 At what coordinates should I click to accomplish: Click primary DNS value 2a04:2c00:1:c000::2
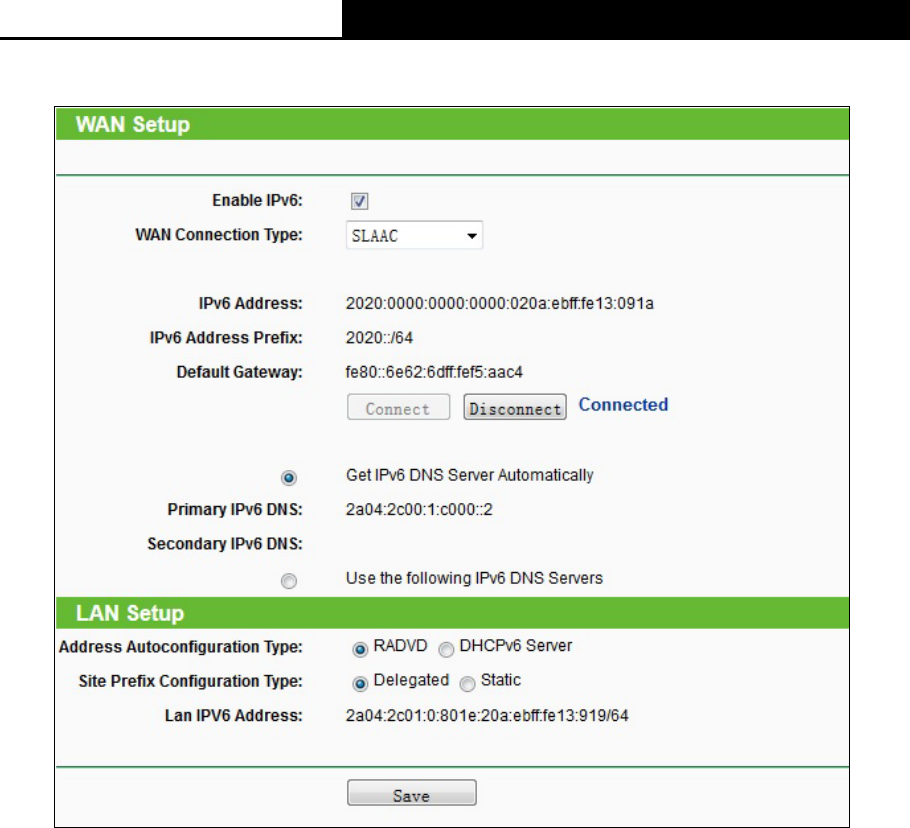click(x=419, y=509)
